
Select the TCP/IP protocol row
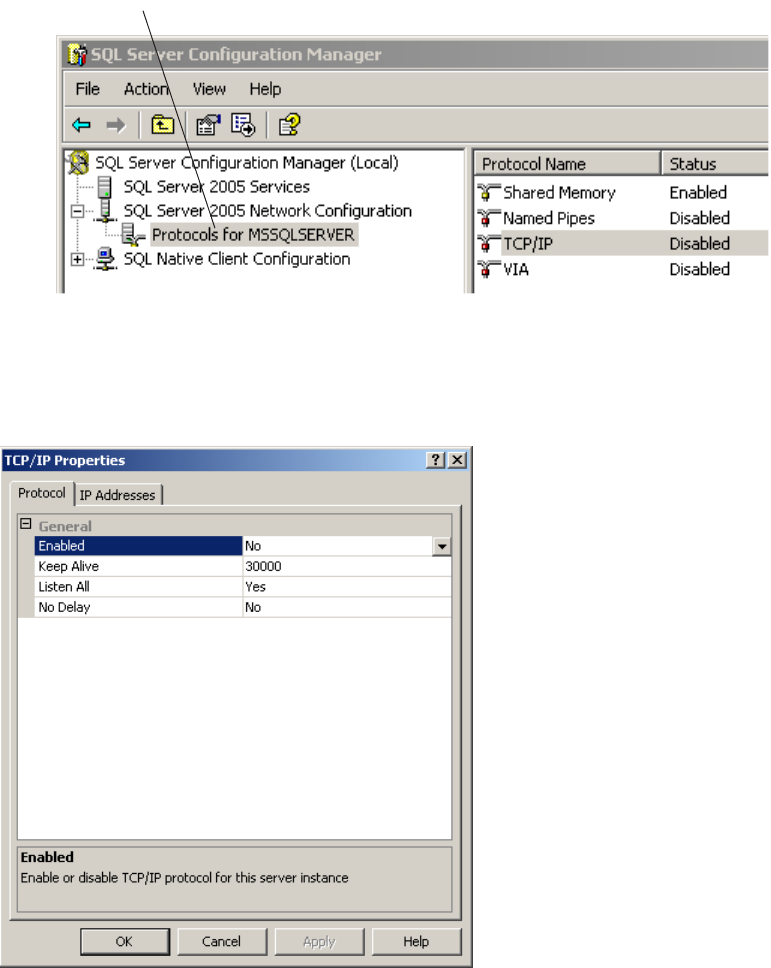coord(622,244)
